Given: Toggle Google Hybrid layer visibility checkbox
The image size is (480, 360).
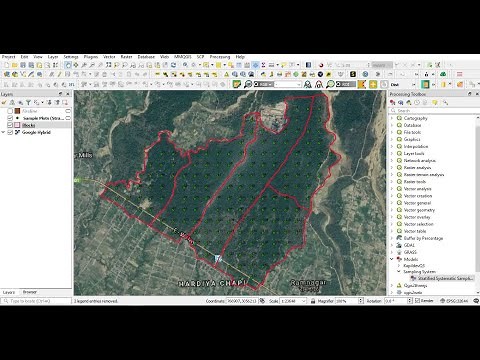Looking at the screenshot, I should tap(10, 132).
